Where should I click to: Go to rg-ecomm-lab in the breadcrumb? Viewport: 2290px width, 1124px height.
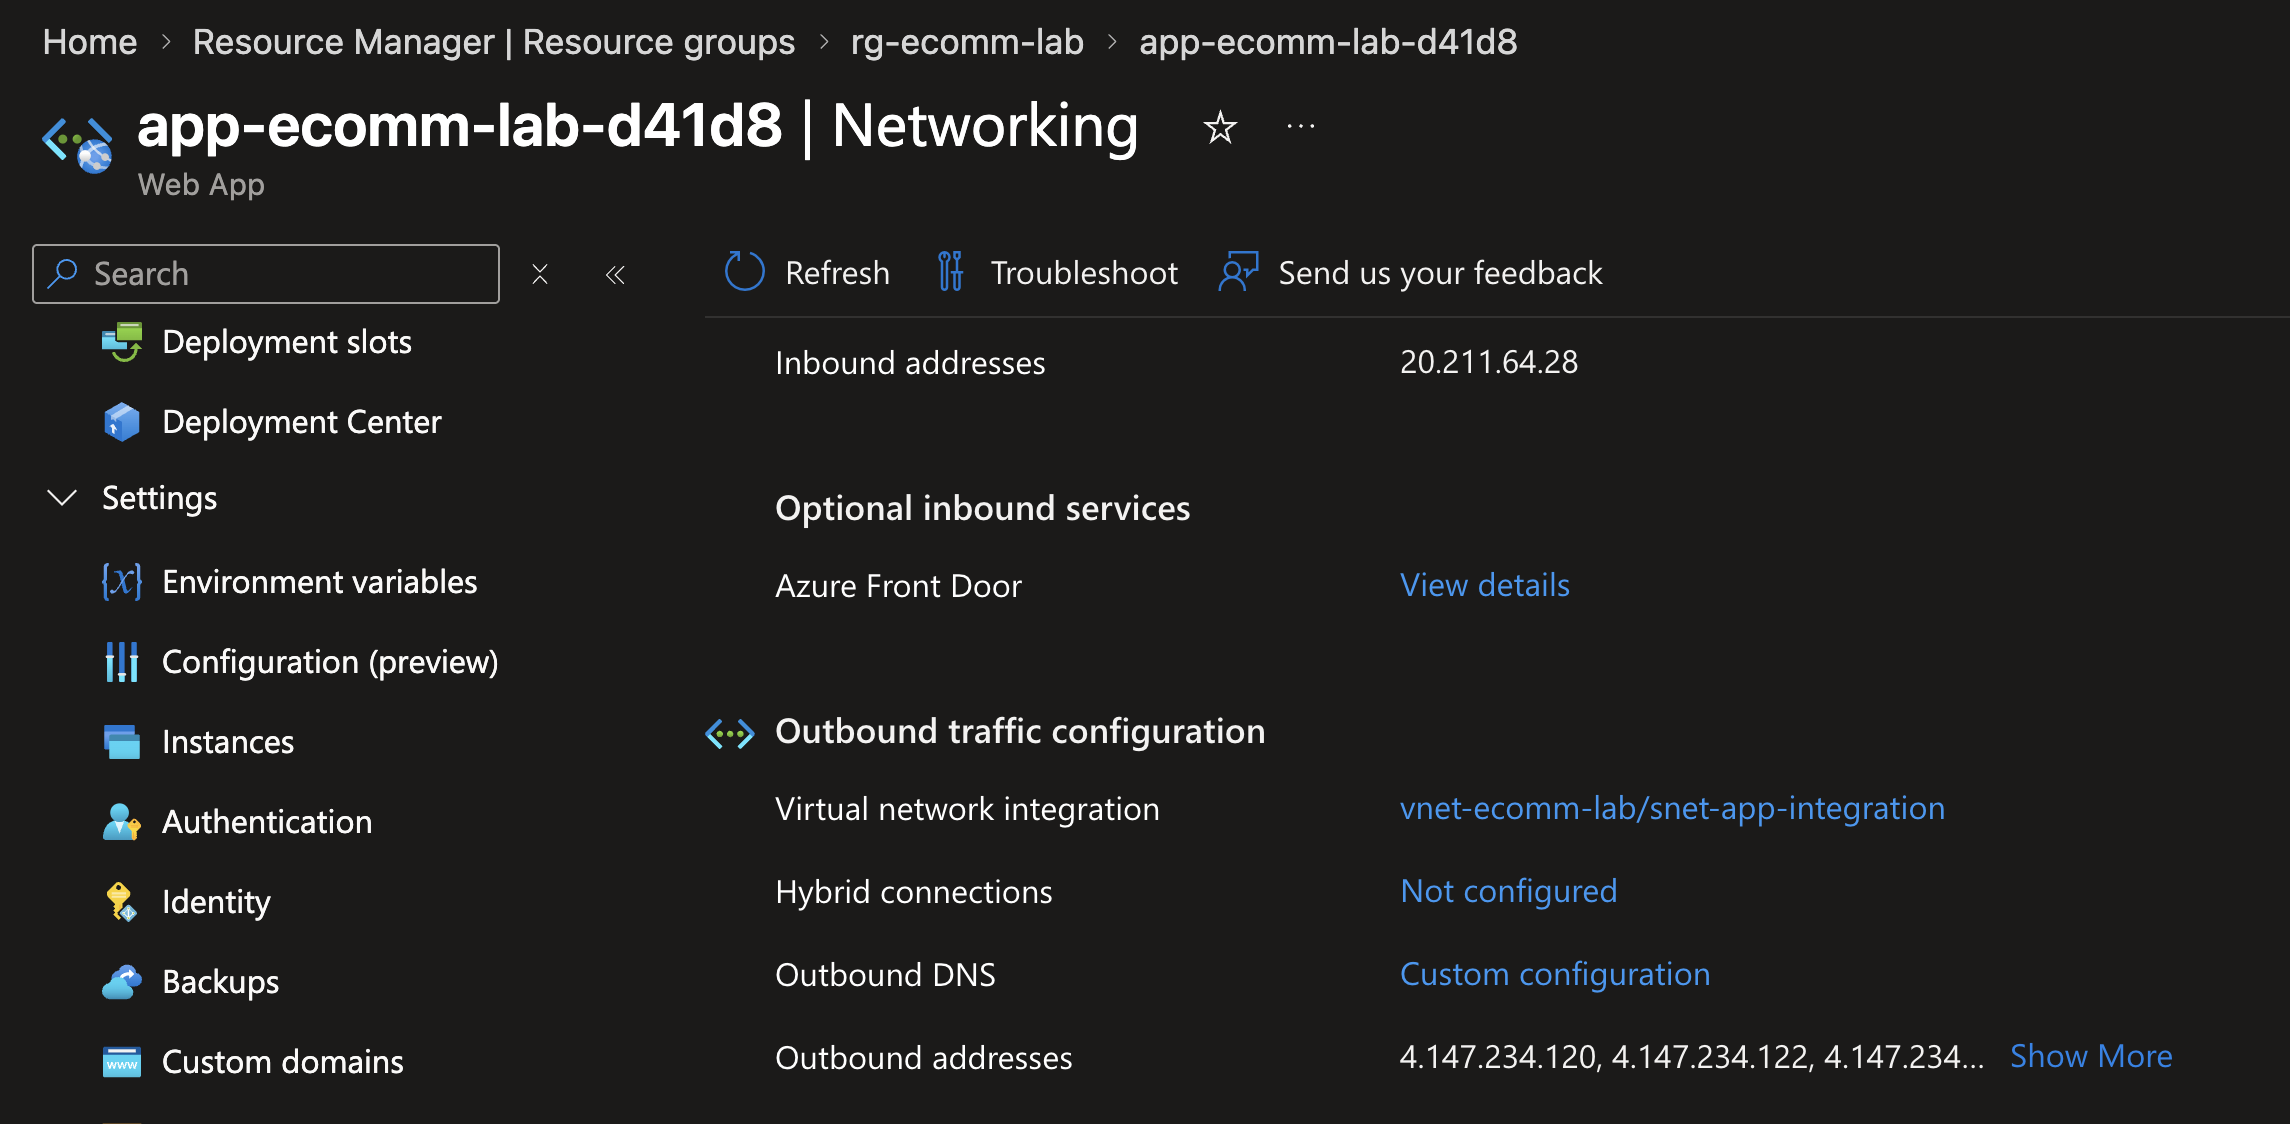click(967, 42)
